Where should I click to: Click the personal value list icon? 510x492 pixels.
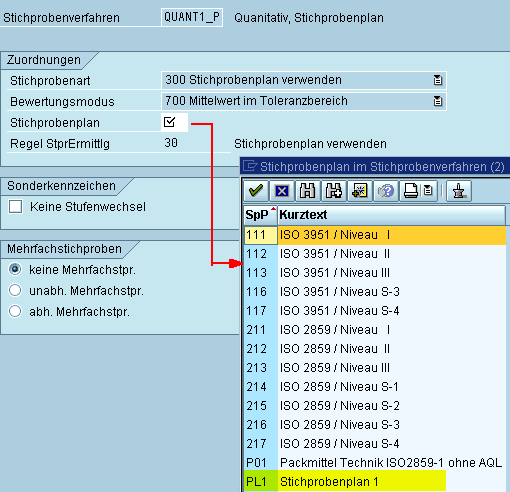tap(360, 191)
